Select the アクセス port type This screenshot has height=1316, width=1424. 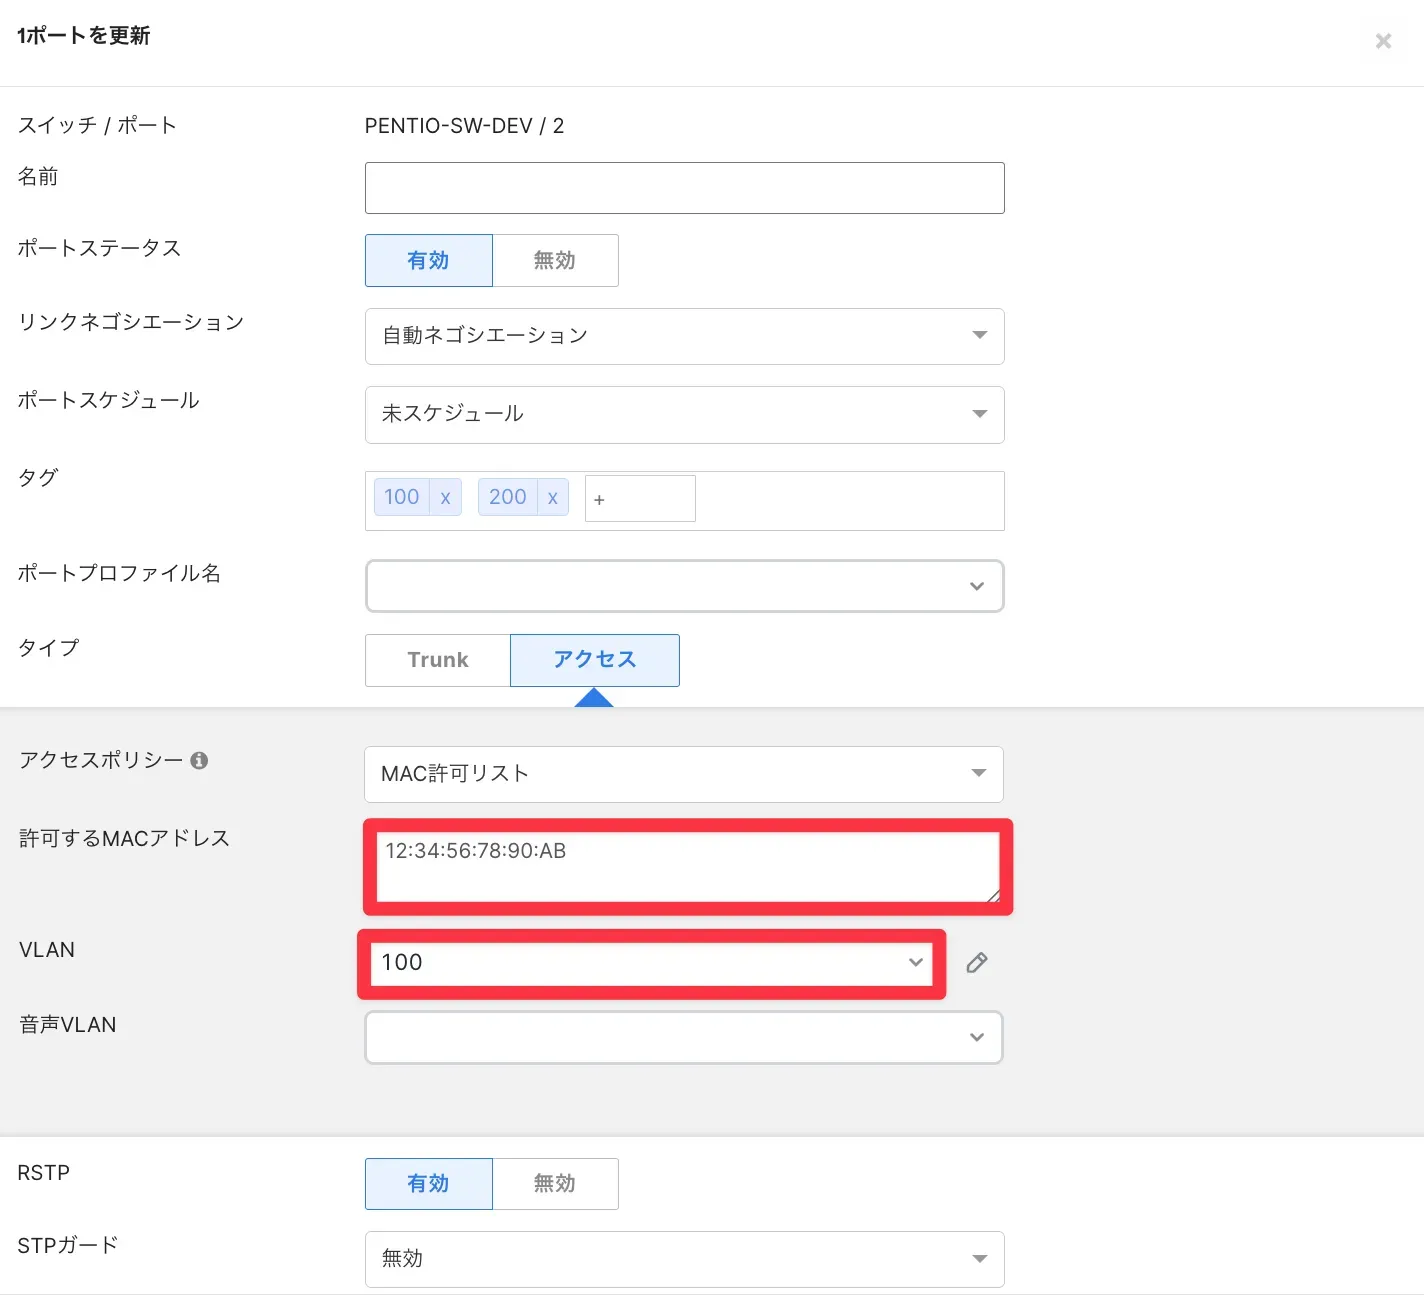595,660
